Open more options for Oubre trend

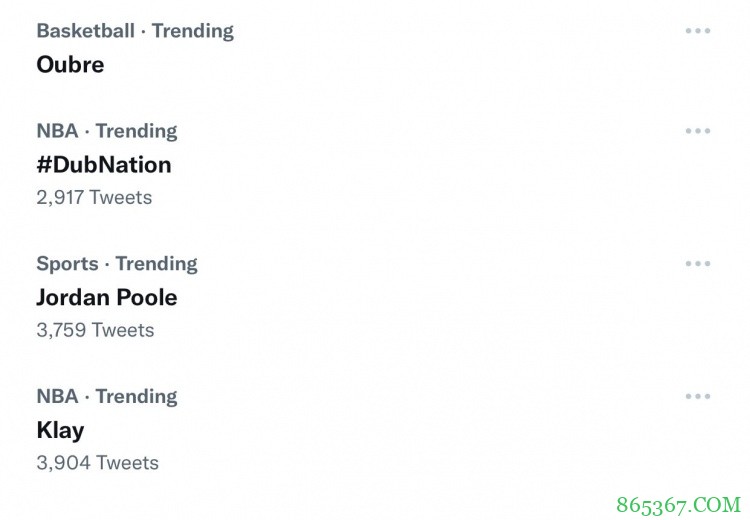point(697,31)
